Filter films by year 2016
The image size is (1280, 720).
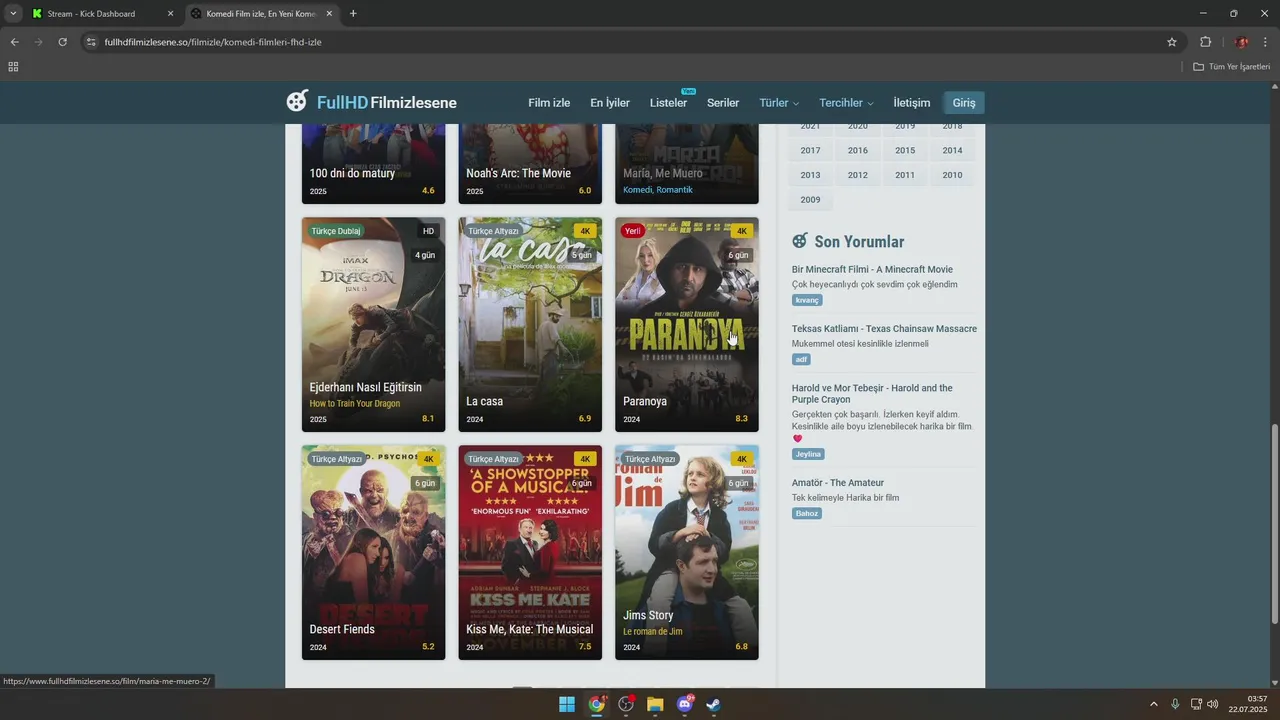tap(858, 150)
